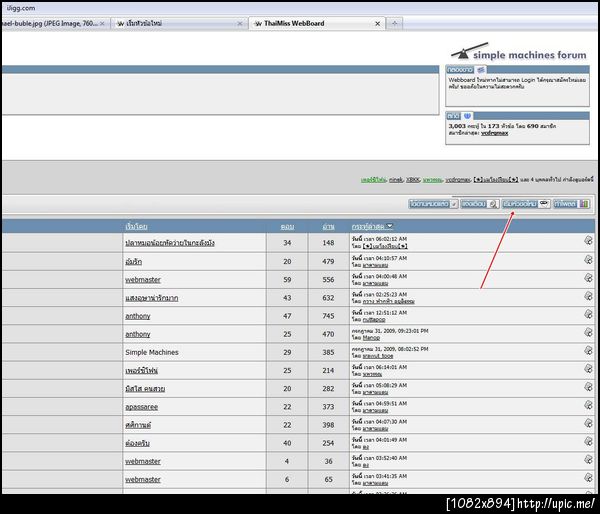Sort by last post using the header arrow
600x514 pixels.
pyautogui.click(x=390, y=226)
